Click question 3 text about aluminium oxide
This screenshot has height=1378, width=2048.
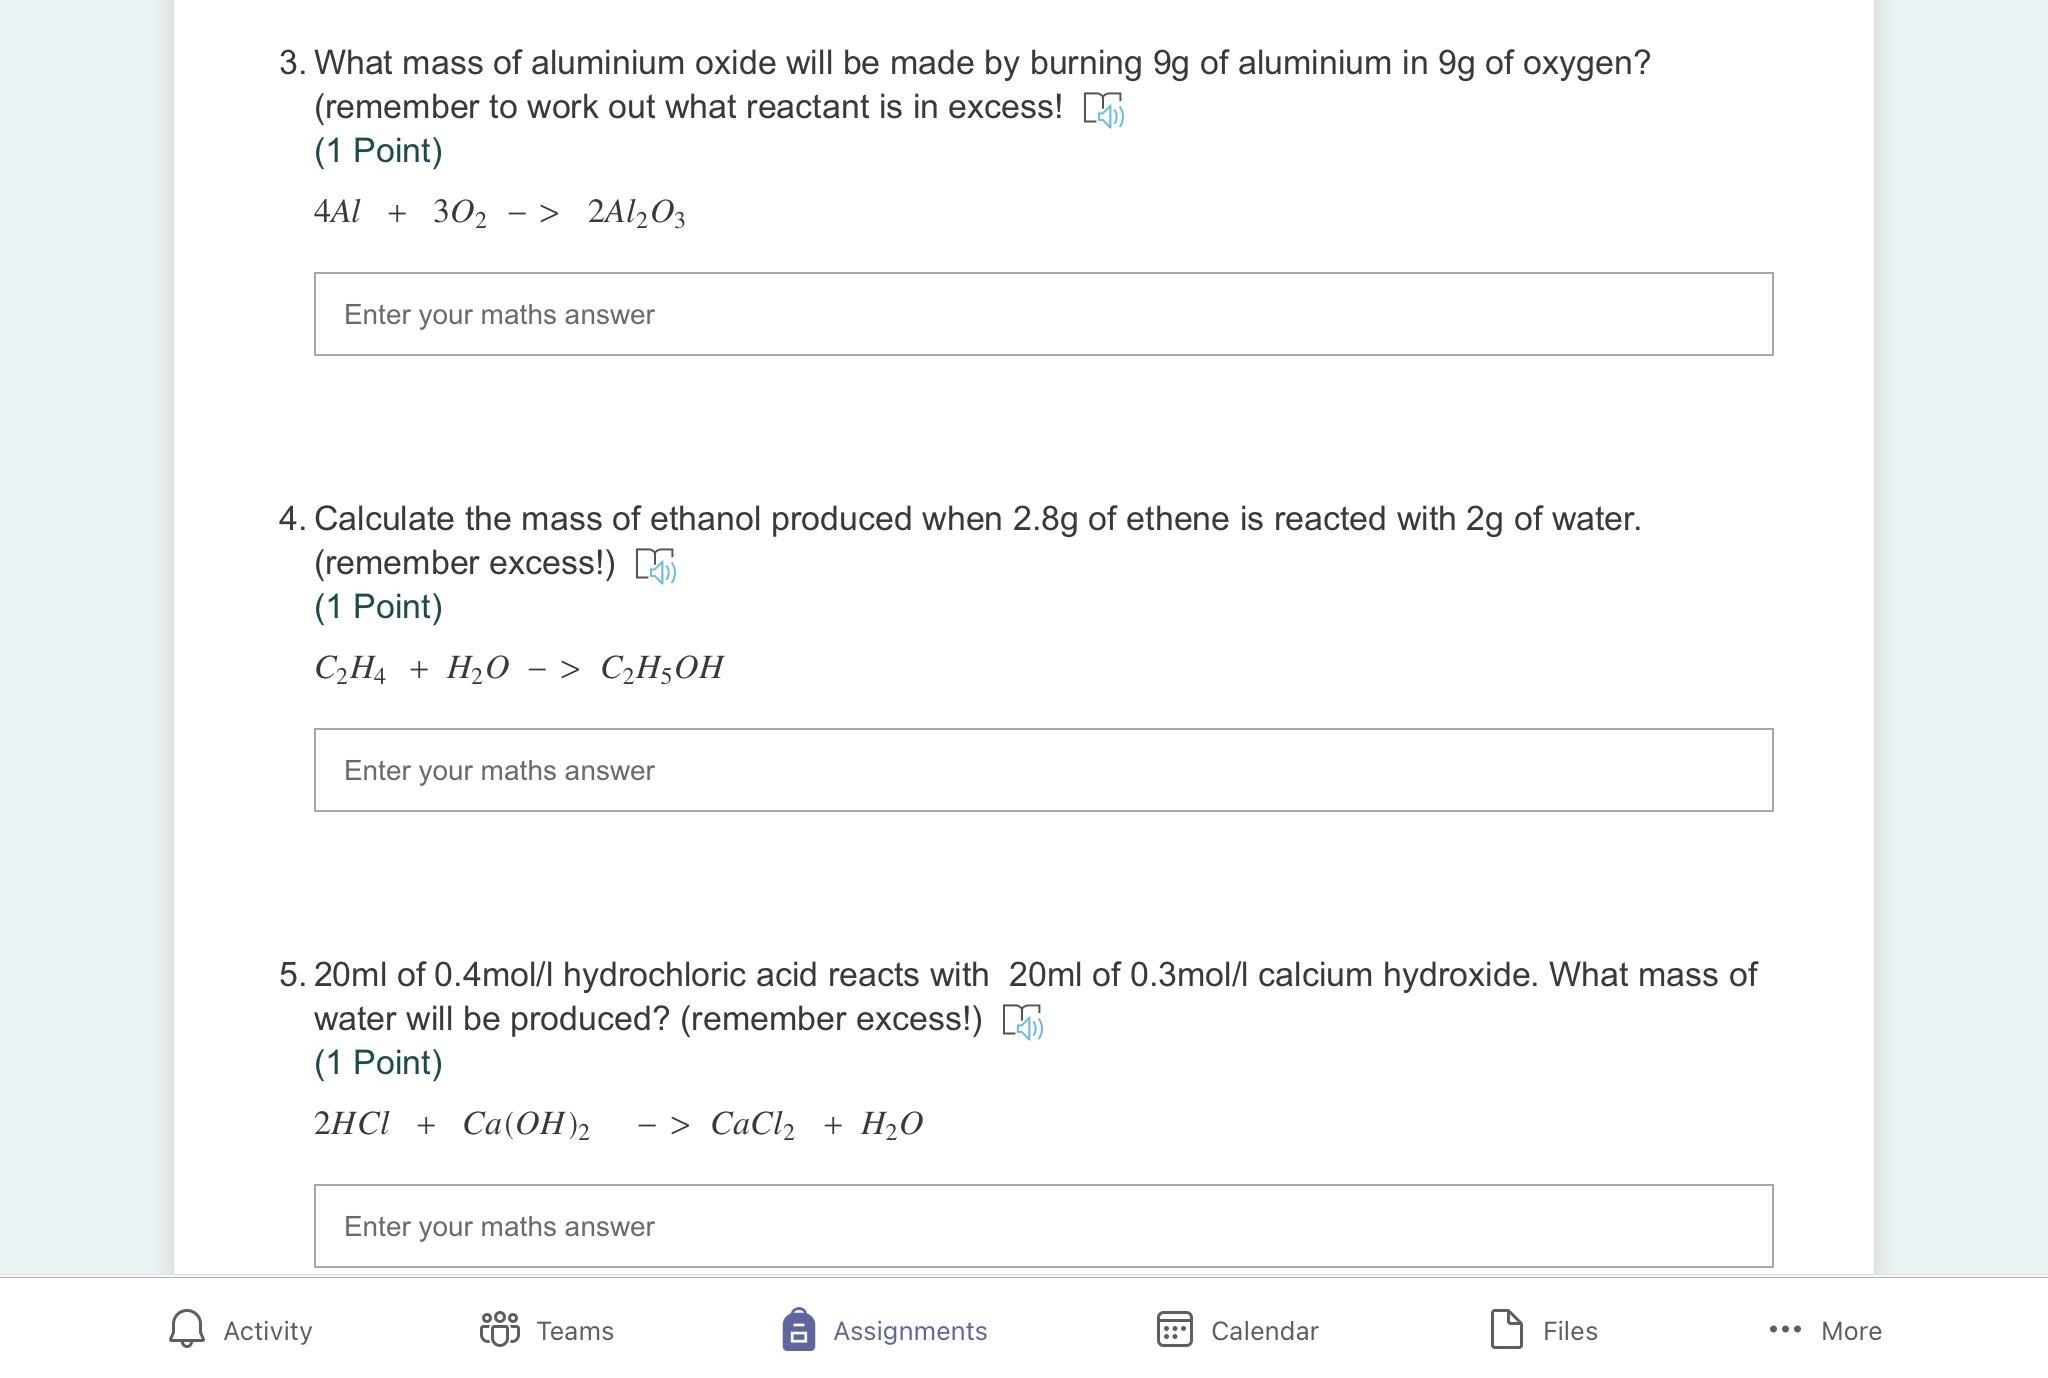coord(982,64)
